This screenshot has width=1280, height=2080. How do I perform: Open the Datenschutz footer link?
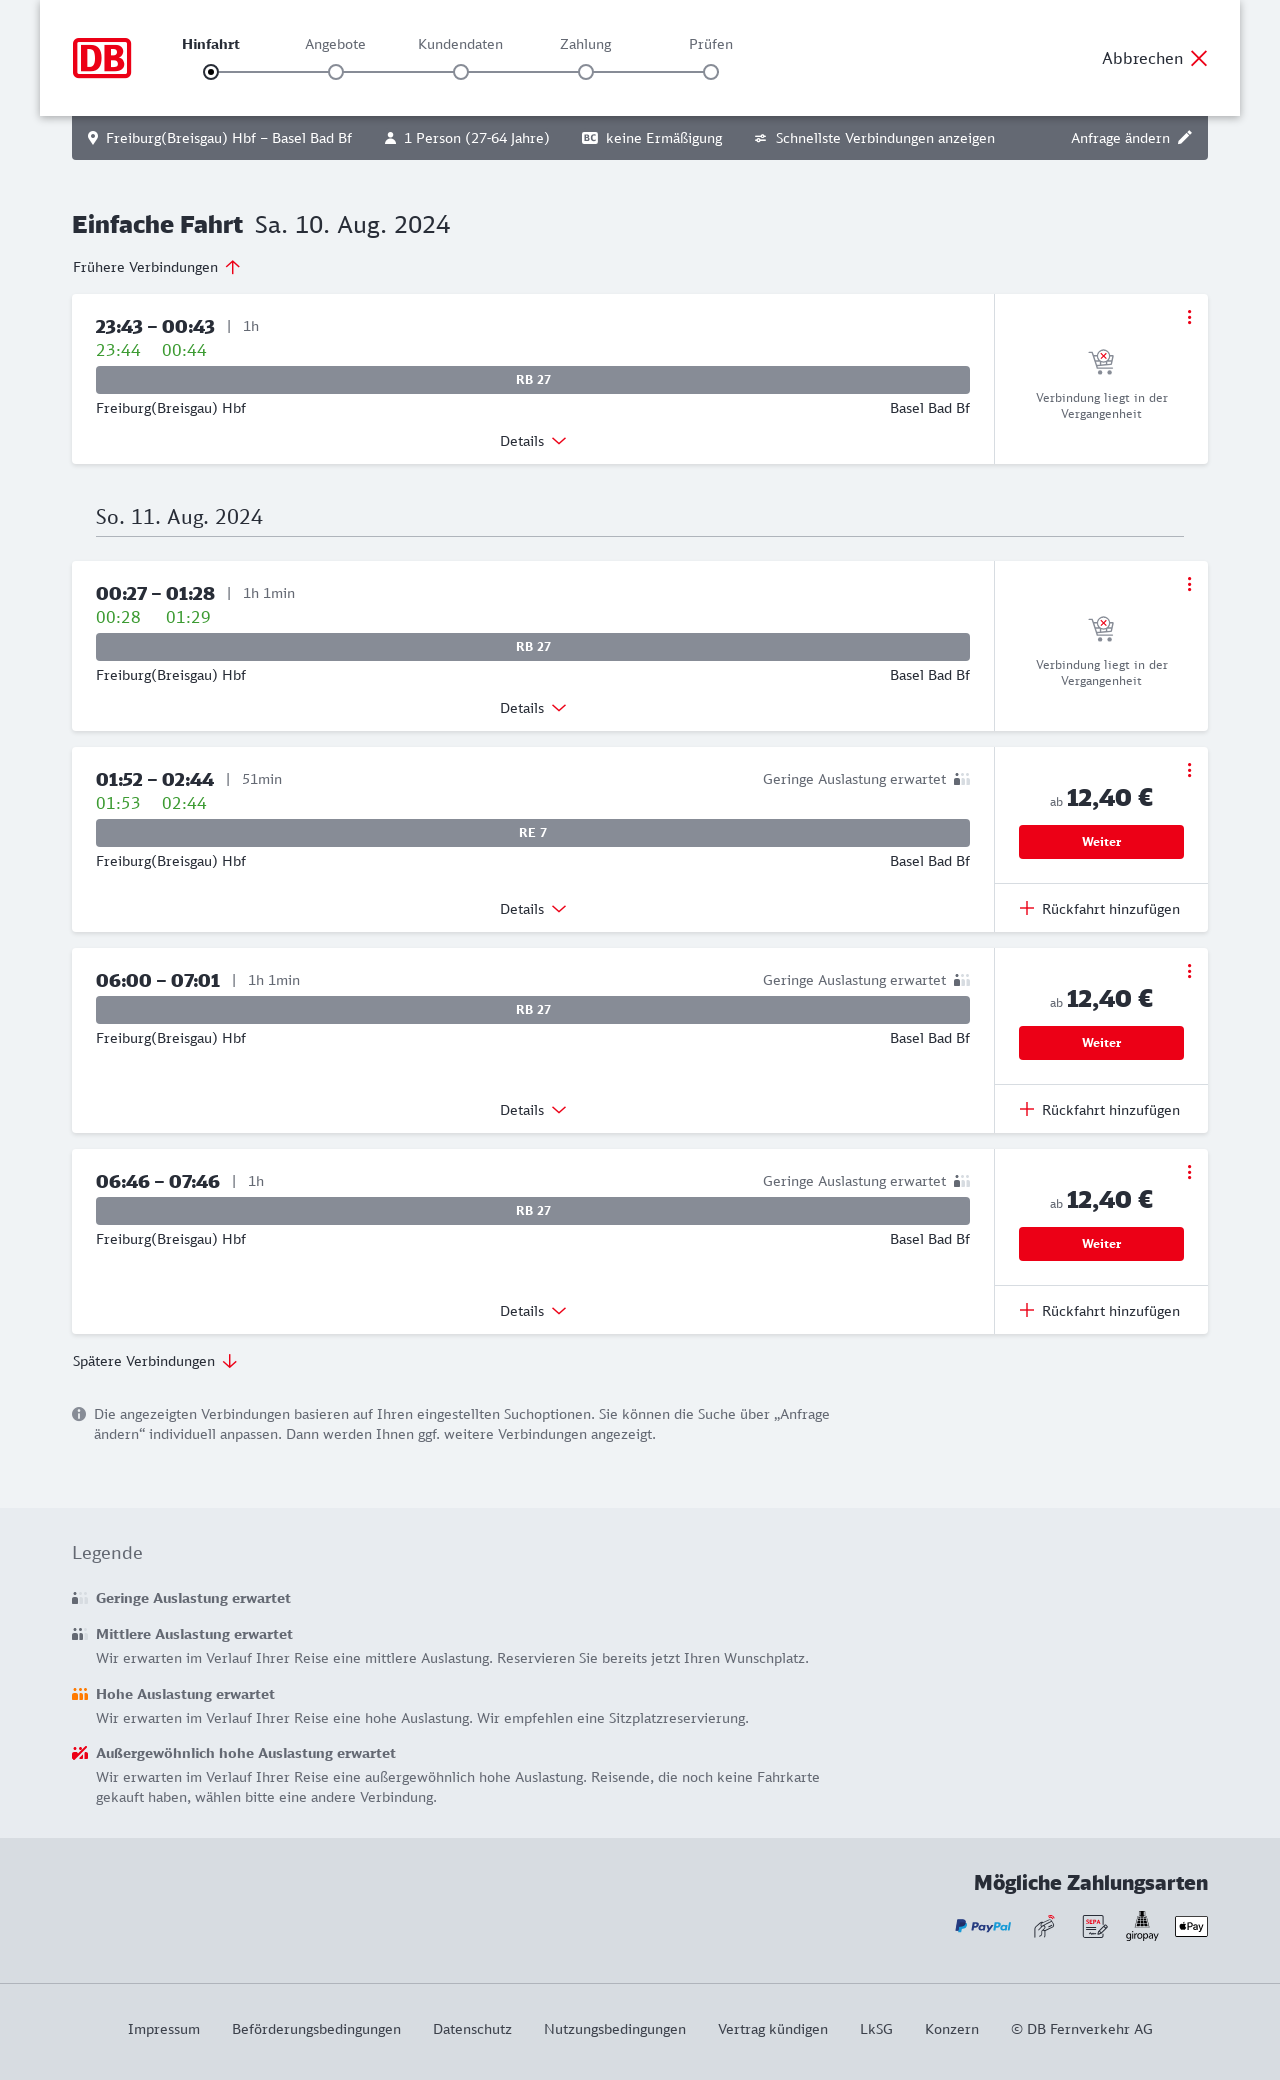point(472,2029)
